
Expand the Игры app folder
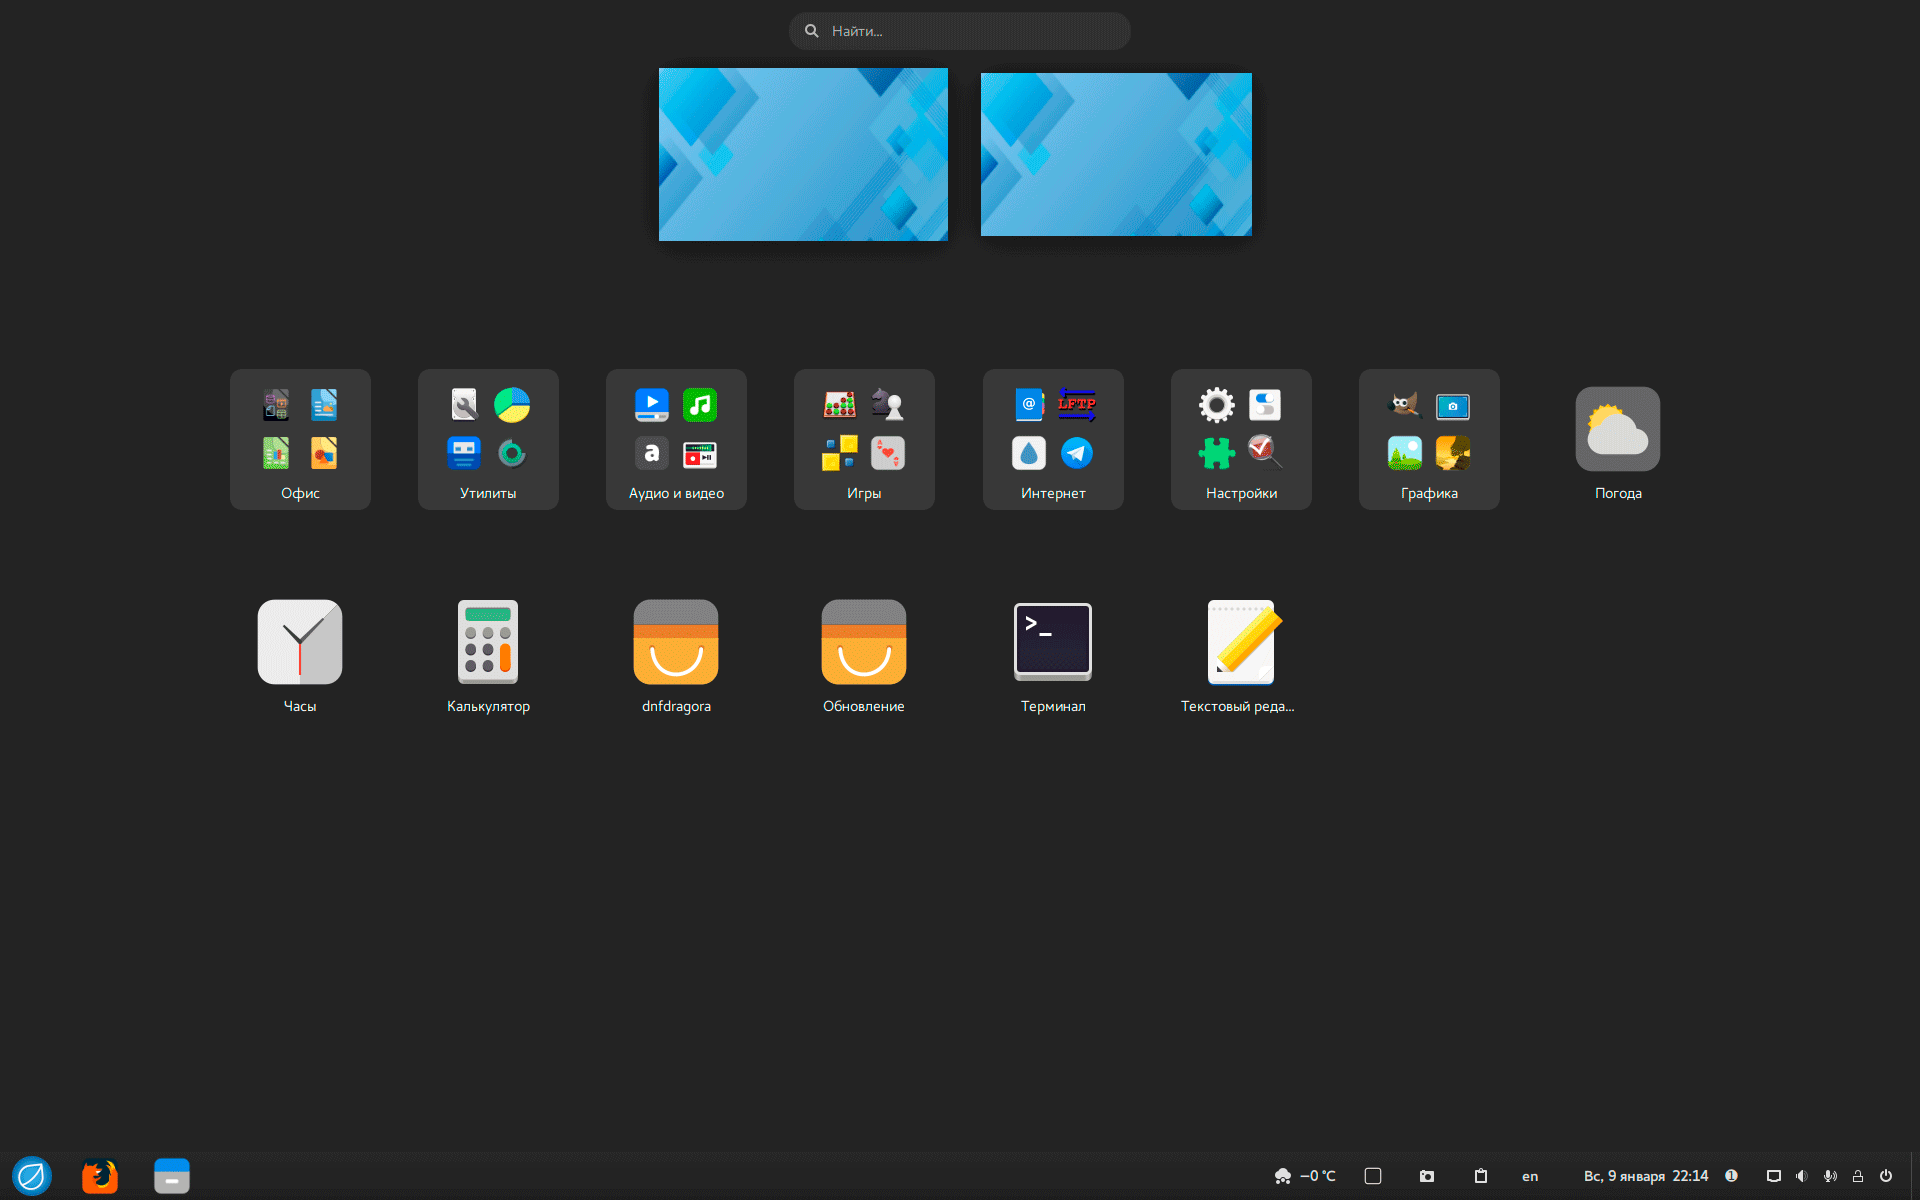(864, 440)
